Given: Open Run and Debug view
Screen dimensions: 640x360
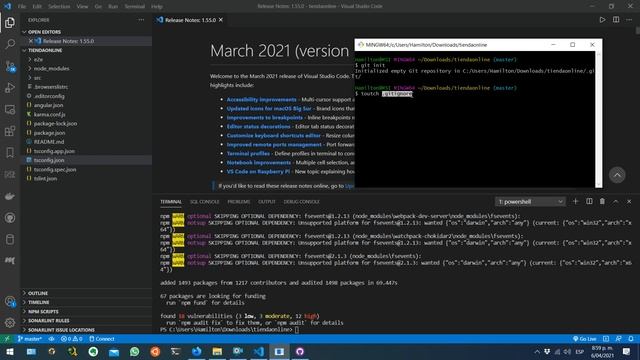Looking at the screenshot, I should [10, 88].
